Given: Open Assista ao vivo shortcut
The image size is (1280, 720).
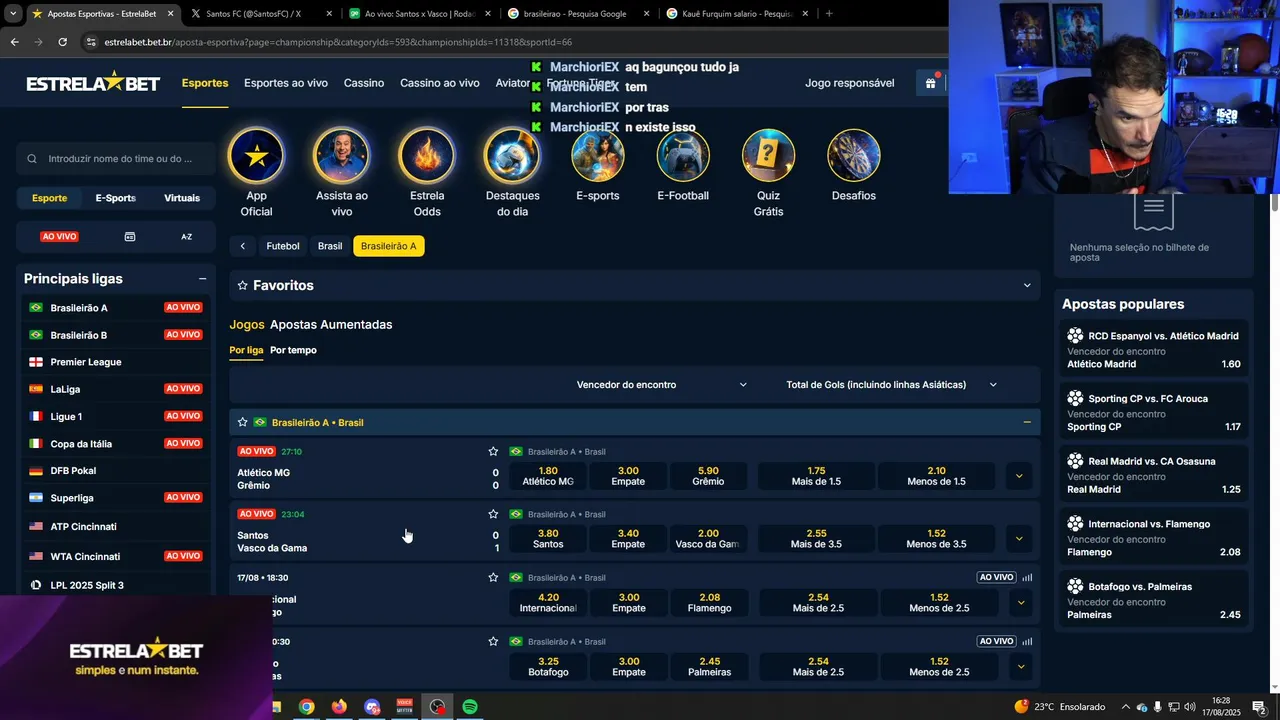Looking at the screenshot, I should [341, 156].
